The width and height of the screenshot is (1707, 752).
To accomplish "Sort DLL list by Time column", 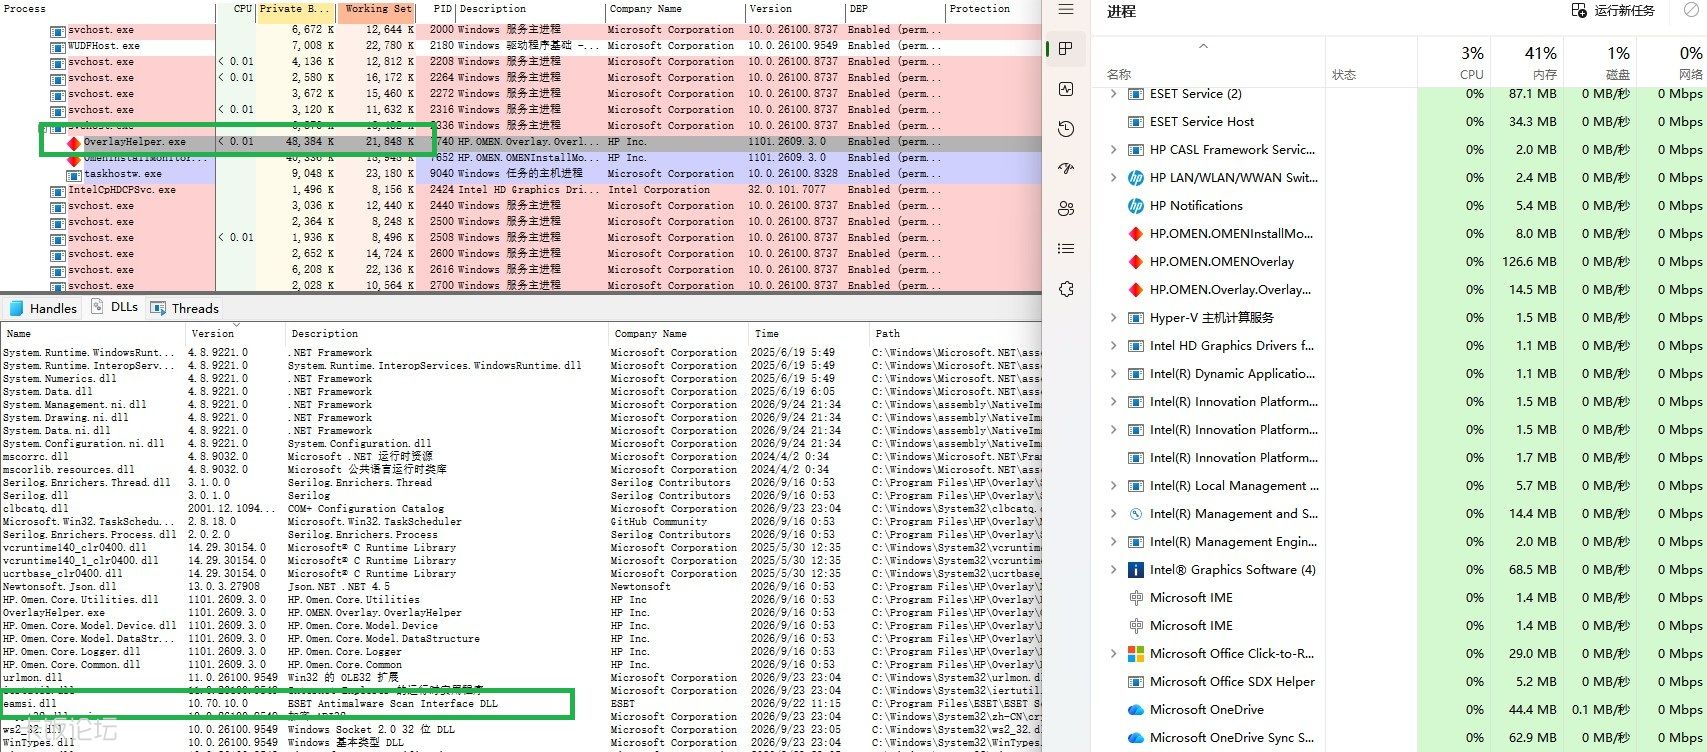I will (x=808, y=334).
